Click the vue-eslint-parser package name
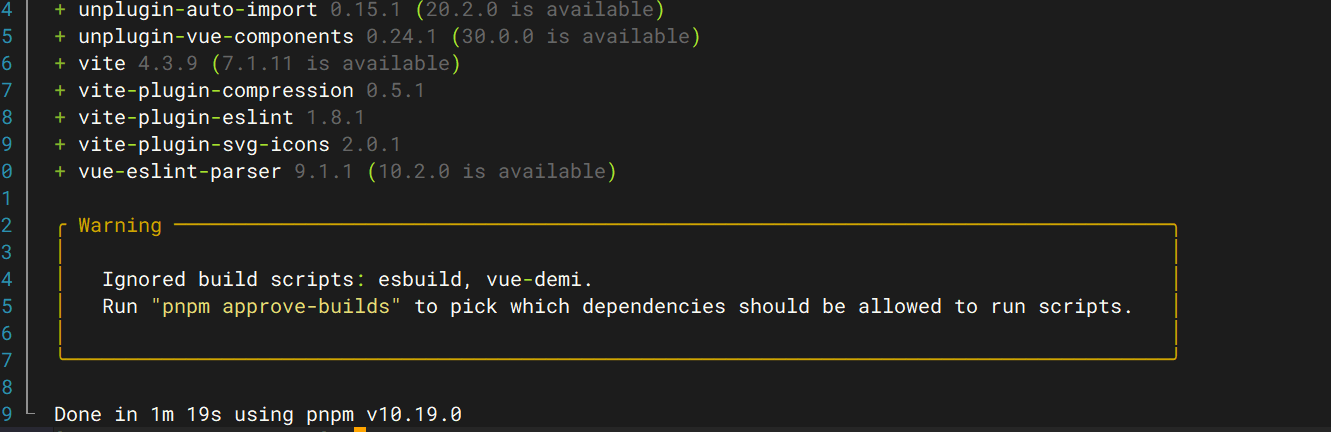 point(180,172)
